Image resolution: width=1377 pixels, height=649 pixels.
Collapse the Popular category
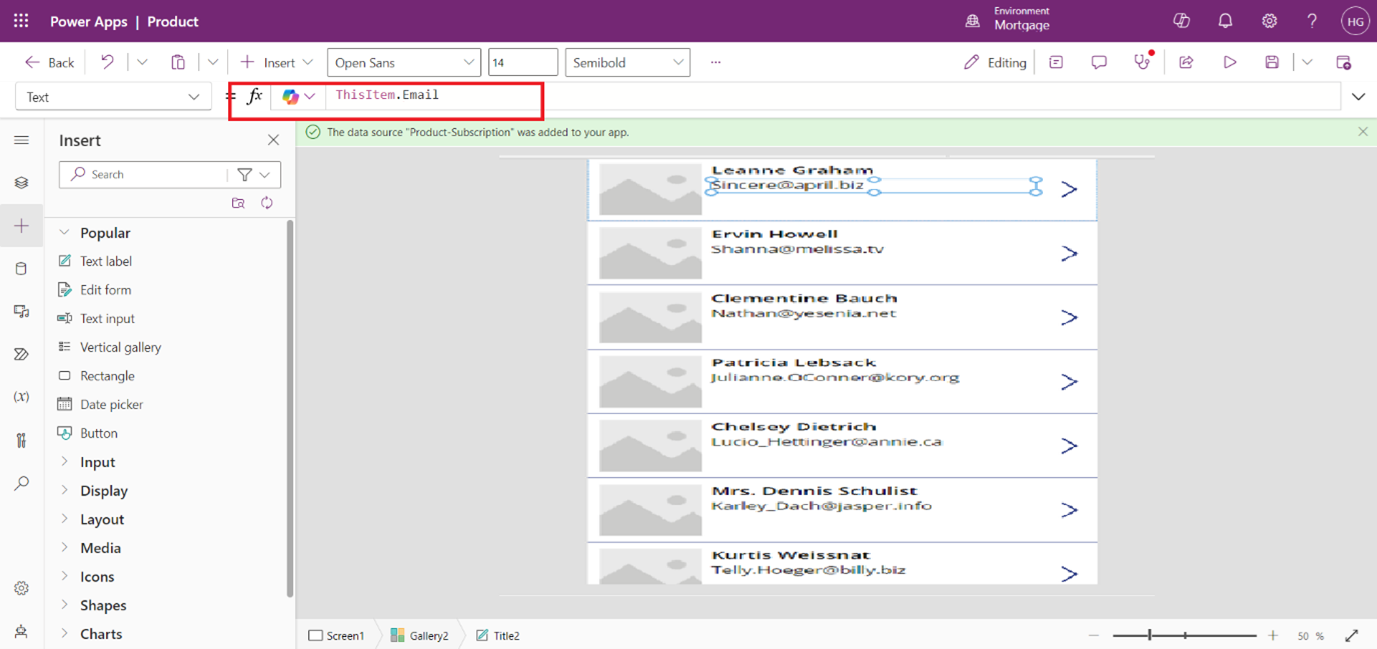104,233
